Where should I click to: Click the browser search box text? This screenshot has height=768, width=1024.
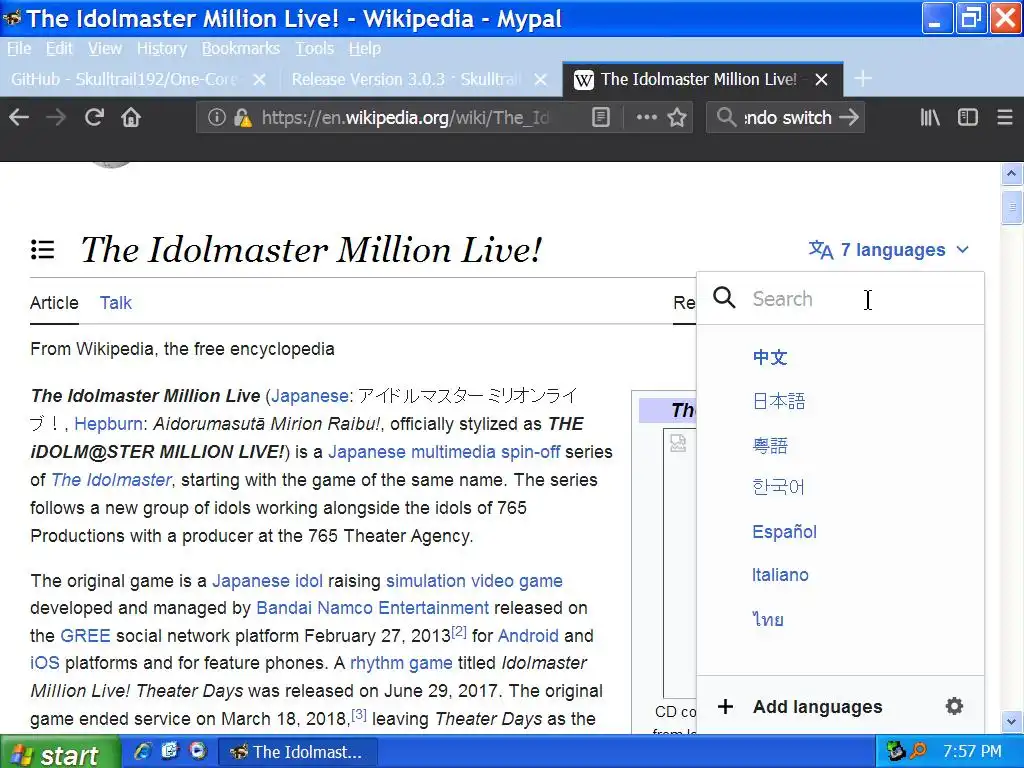click(788, 118)
